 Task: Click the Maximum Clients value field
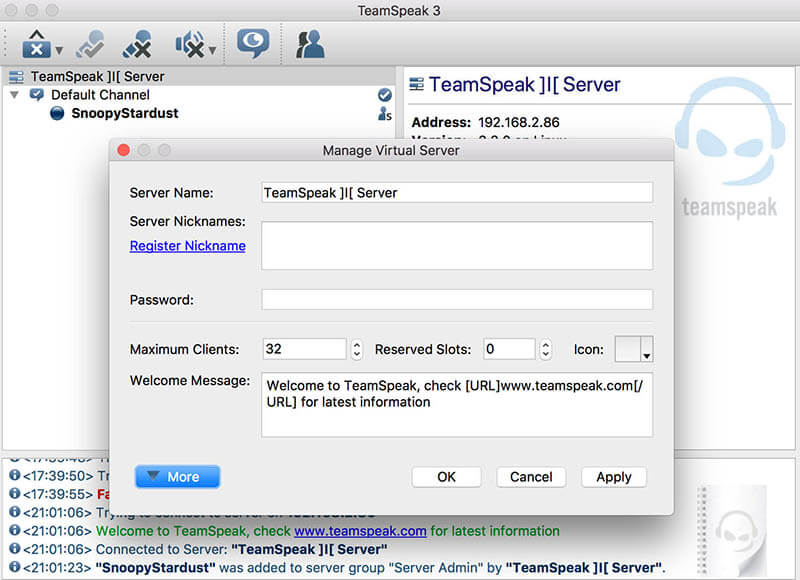305,349
